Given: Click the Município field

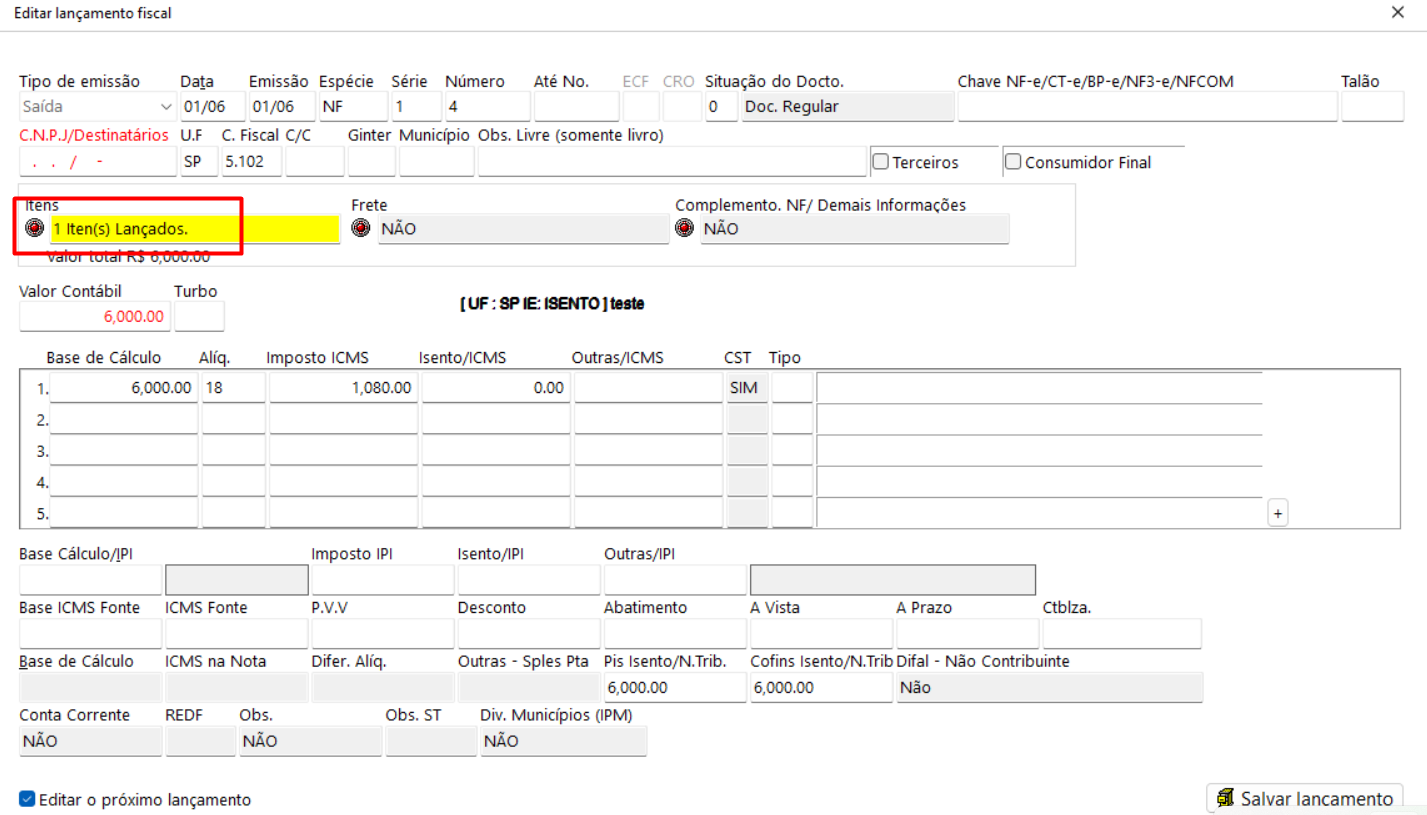Looking at the screenshot, I should pos(436,161).
